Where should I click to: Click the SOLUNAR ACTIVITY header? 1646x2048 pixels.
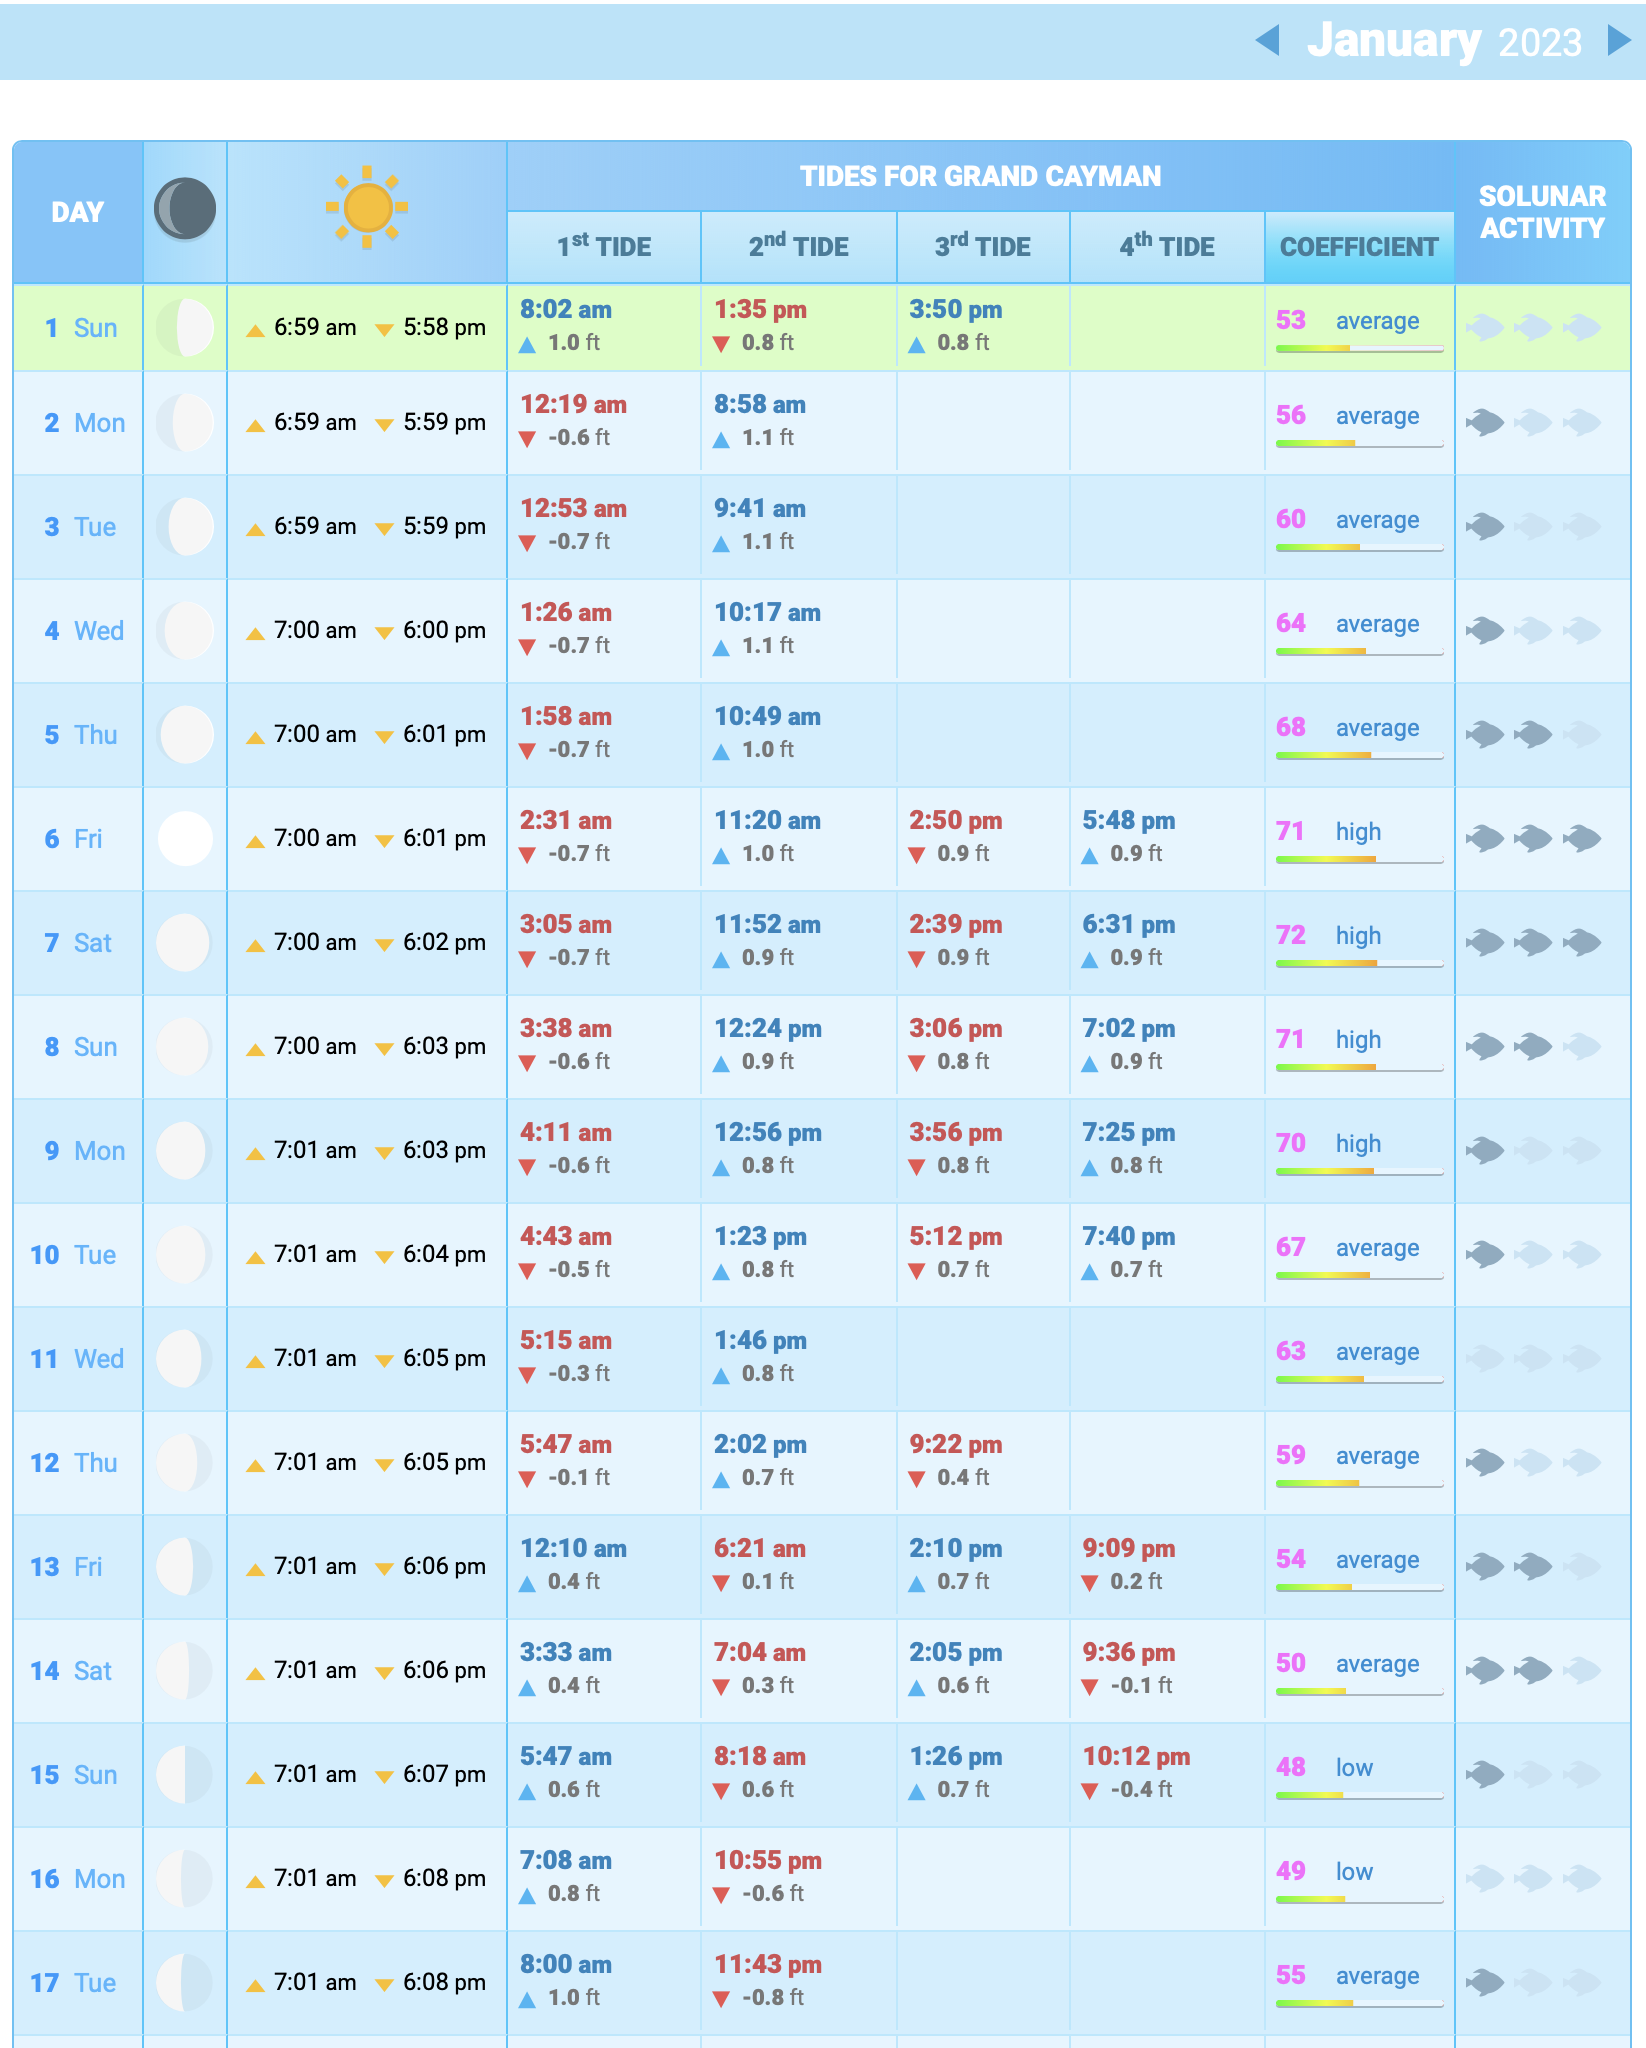pos(1542,212)
